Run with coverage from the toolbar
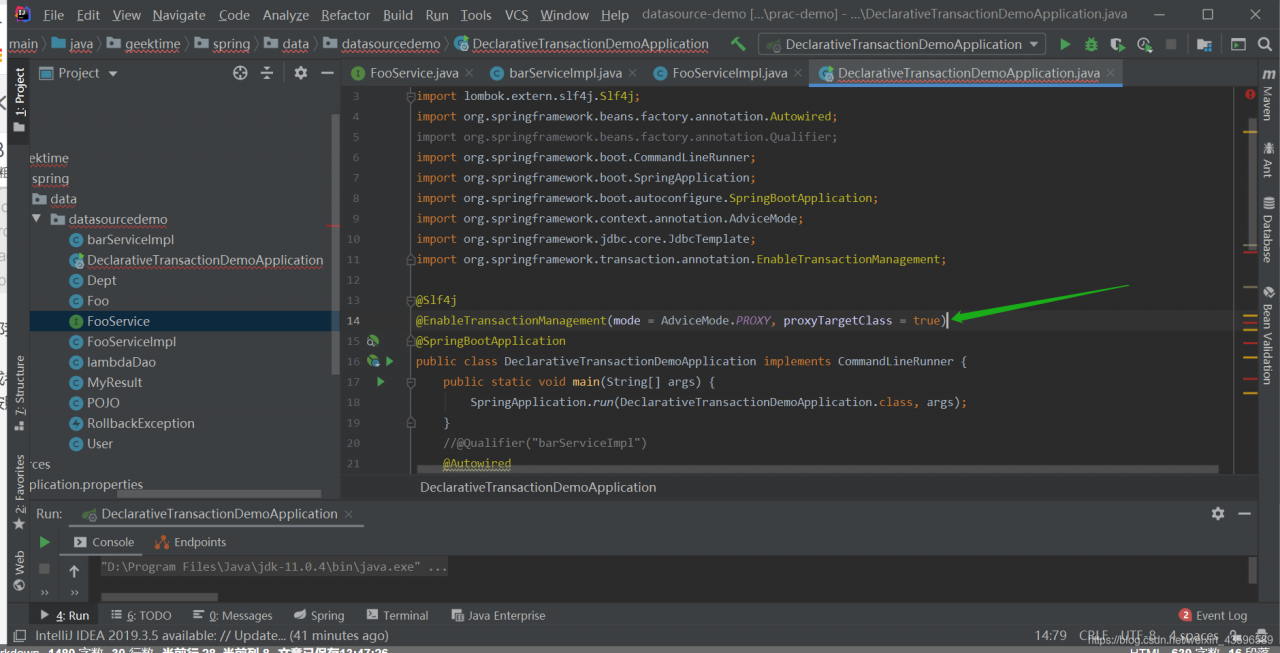The height and width of the screenshot is (653, 1280). point(1117,44)
